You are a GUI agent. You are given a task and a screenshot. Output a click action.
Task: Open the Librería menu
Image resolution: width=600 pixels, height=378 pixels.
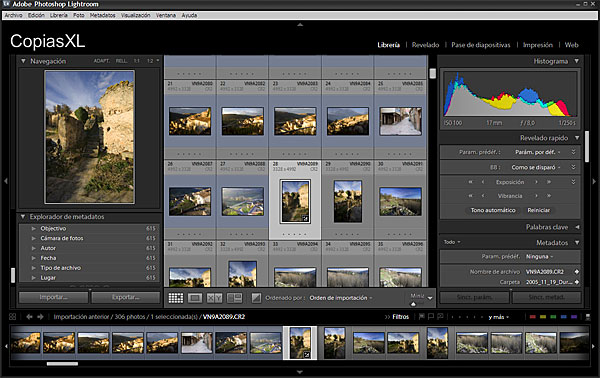[59, 15]
